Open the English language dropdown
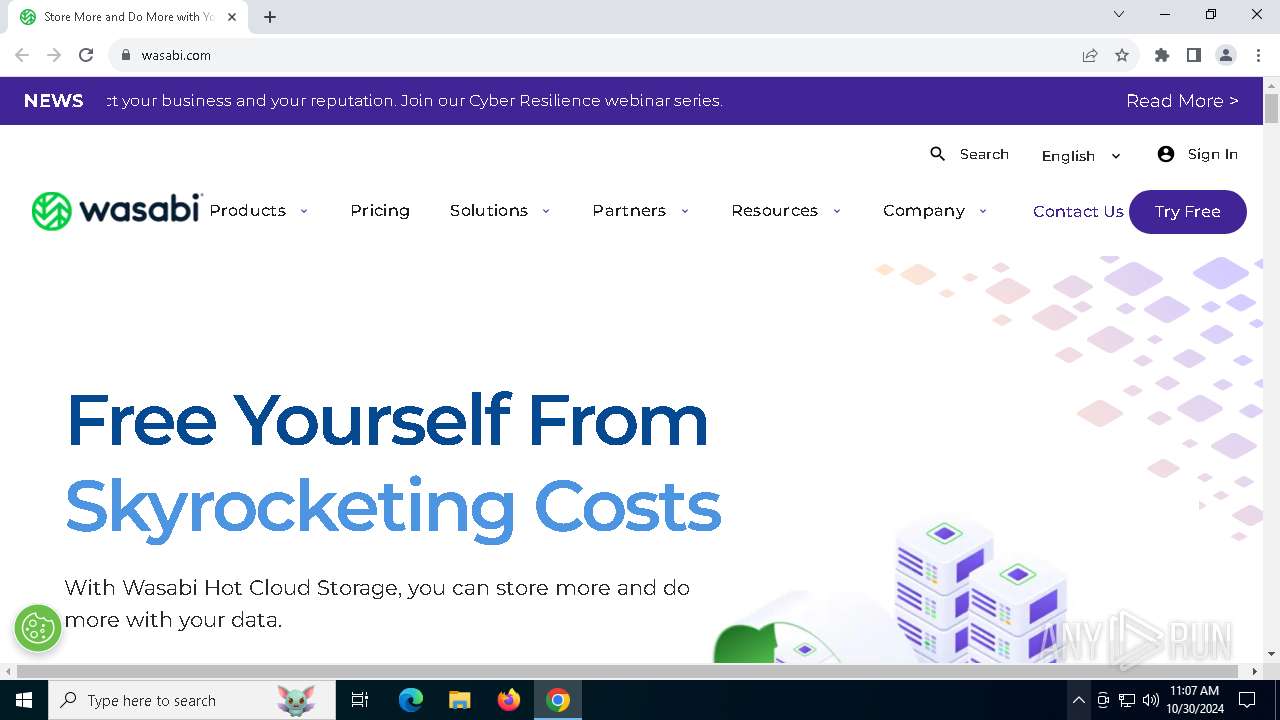Screen dimensions: 1280x720 click(1081, 156)
